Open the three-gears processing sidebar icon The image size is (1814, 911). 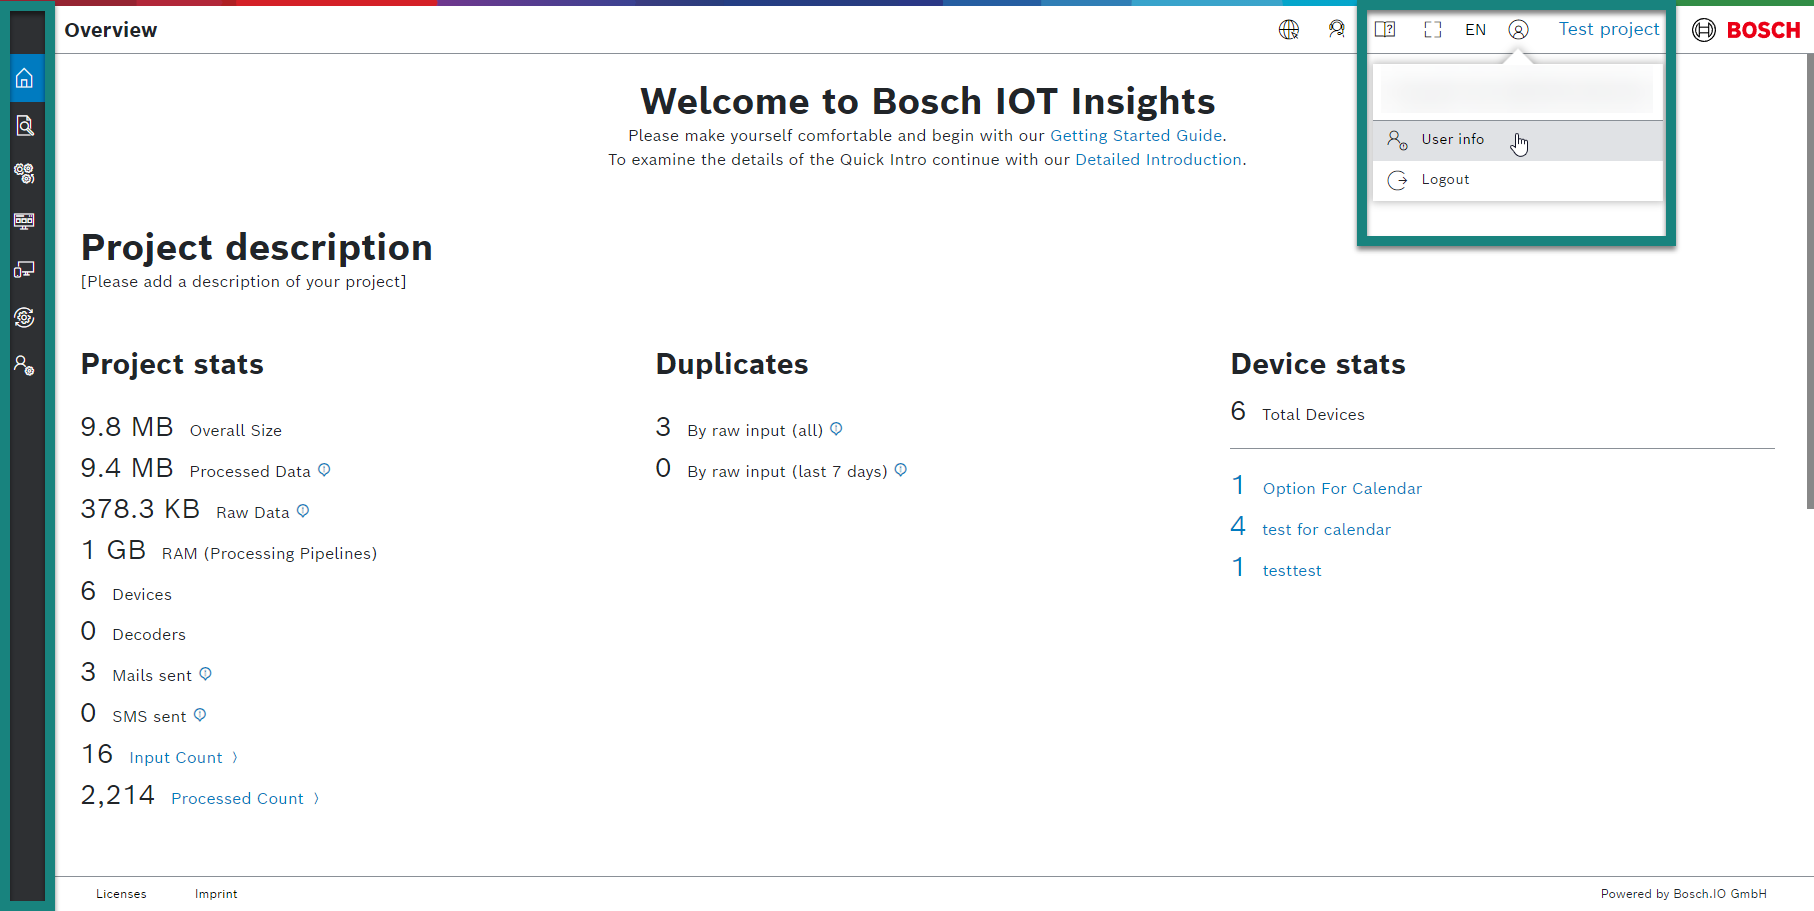25,173
